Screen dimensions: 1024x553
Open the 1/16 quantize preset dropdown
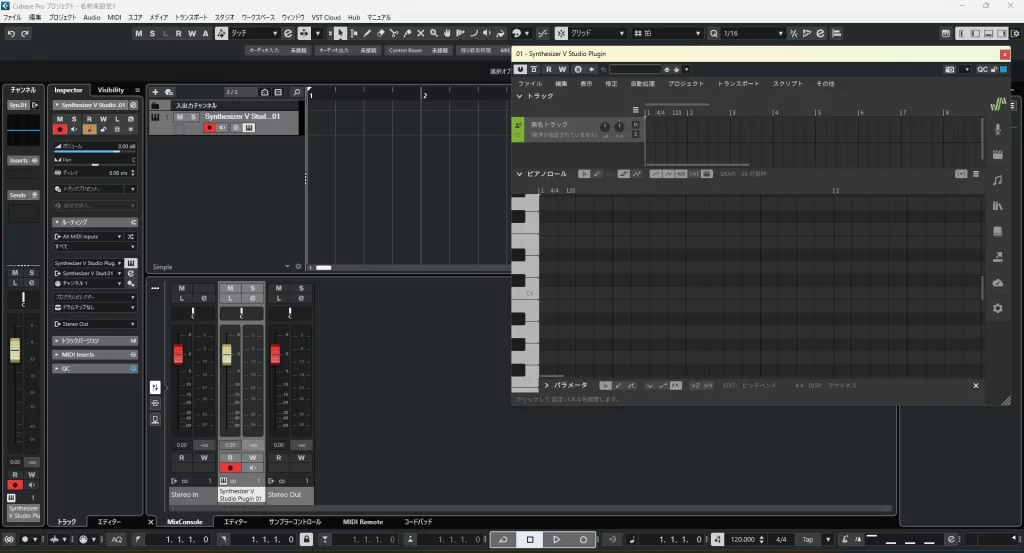coord(753,33)
